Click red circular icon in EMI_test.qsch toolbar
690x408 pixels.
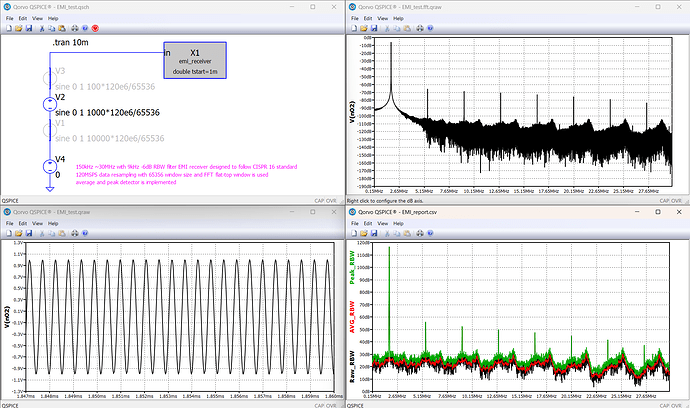95,28
